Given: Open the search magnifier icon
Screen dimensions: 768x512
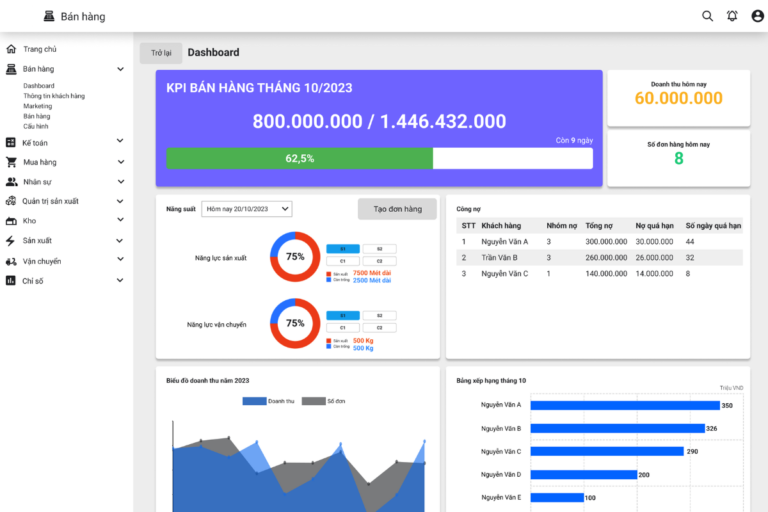Looking at the screenshot, I should 707,16.
